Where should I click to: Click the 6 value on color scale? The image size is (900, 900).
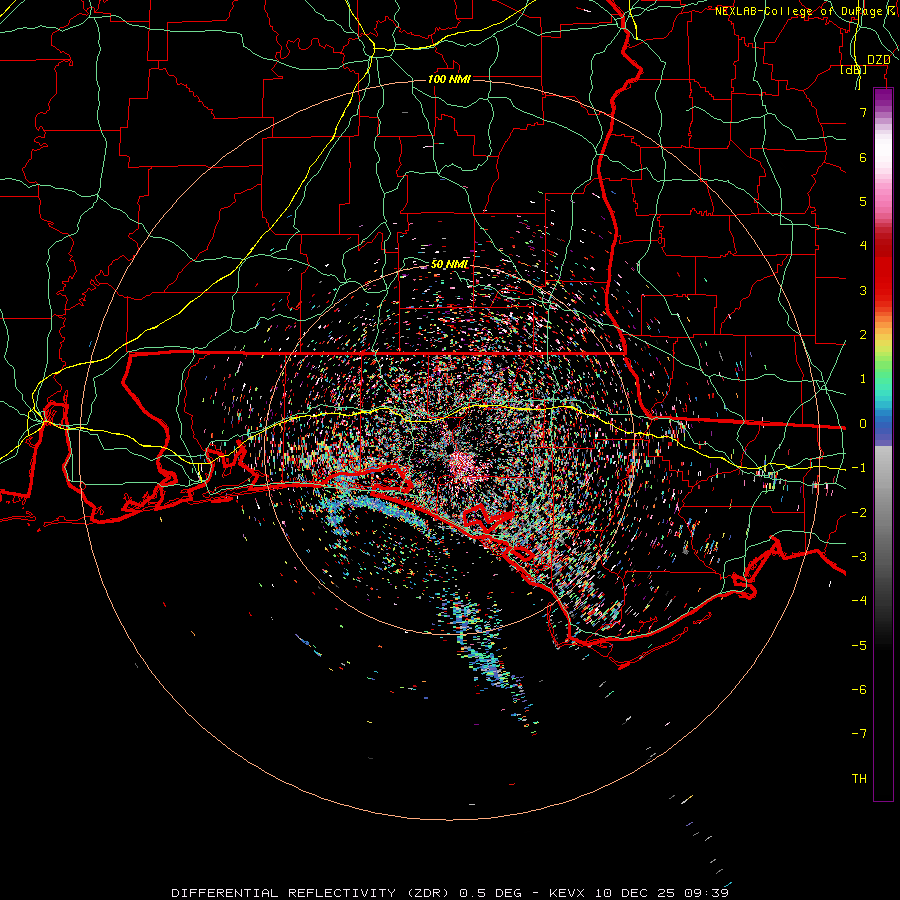coord(863,157)
